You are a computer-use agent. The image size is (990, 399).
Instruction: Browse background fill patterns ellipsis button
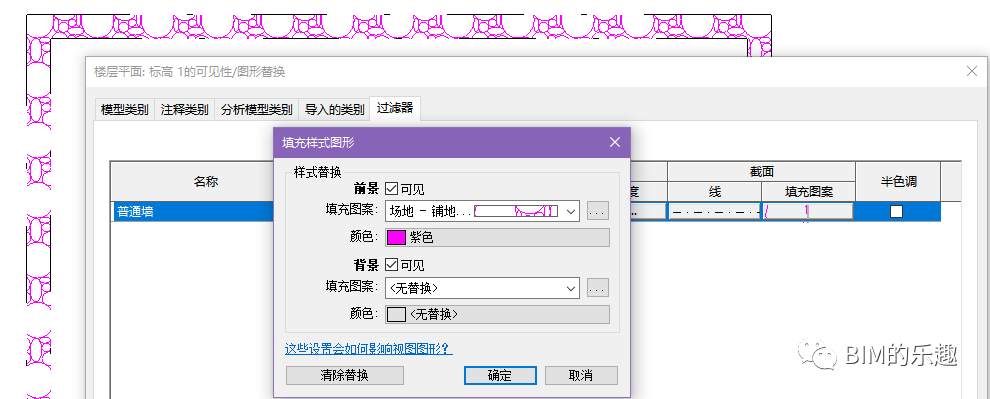point(598,289)
